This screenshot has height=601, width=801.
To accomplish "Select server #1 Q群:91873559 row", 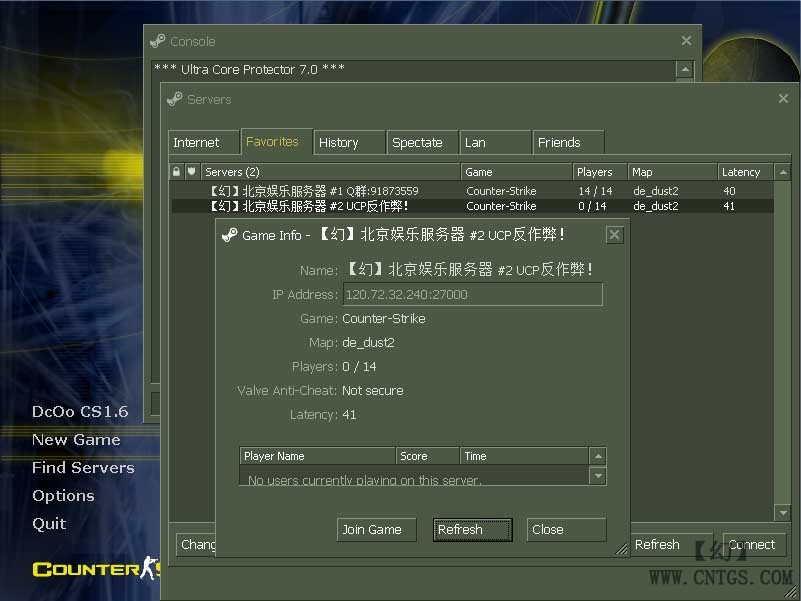I will coord(472,191).
